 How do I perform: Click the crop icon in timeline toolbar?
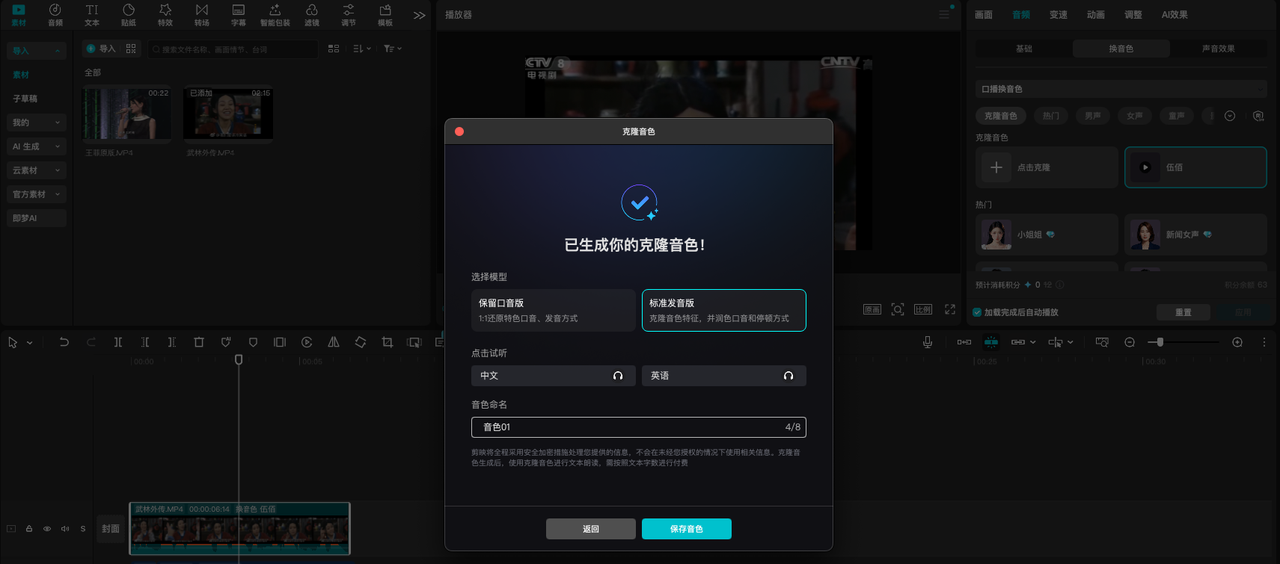(x=387, y=342)
